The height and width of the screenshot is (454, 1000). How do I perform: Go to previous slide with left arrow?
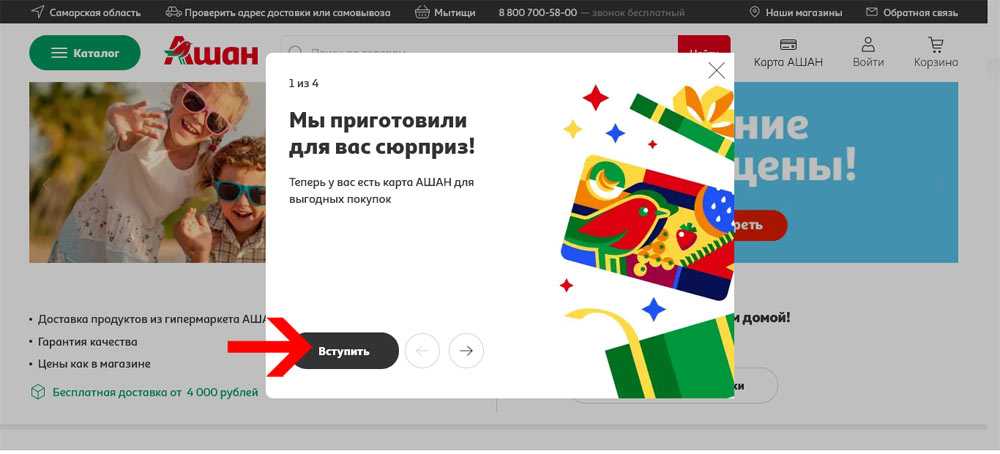point(422,351)
